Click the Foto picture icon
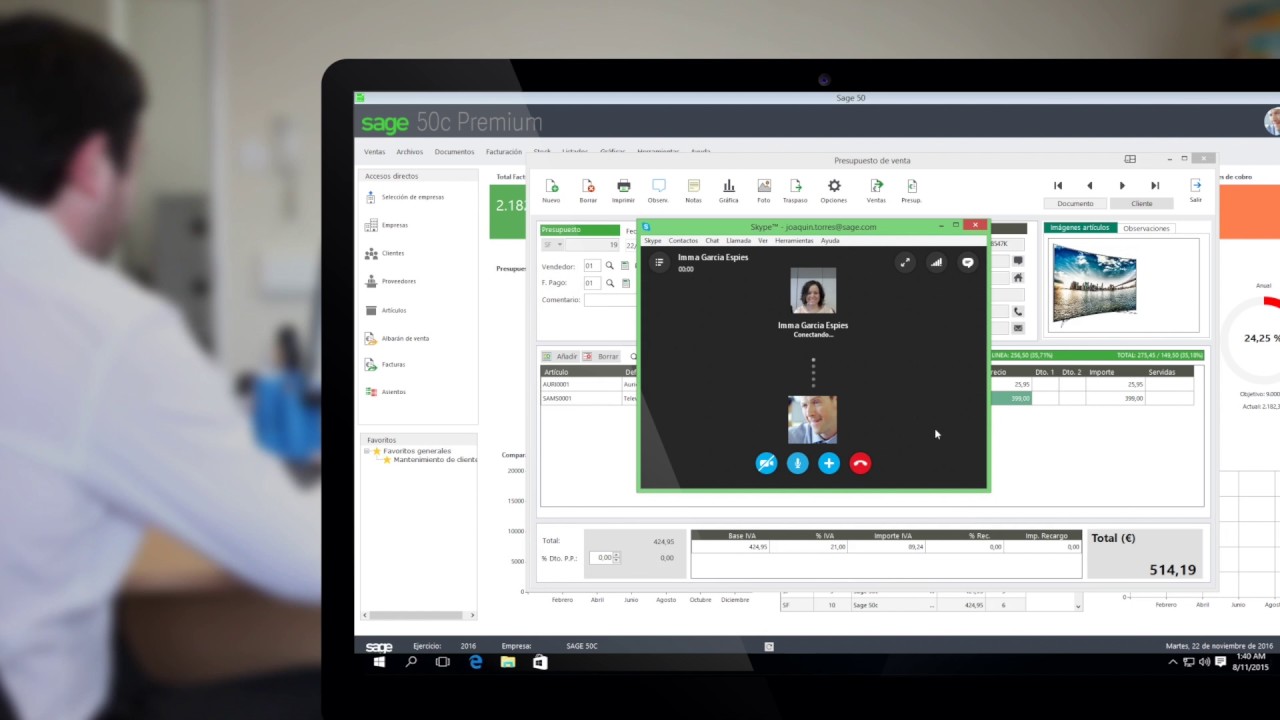The width and height of the screenshot is (1280, 720). [x=764, y=186]
